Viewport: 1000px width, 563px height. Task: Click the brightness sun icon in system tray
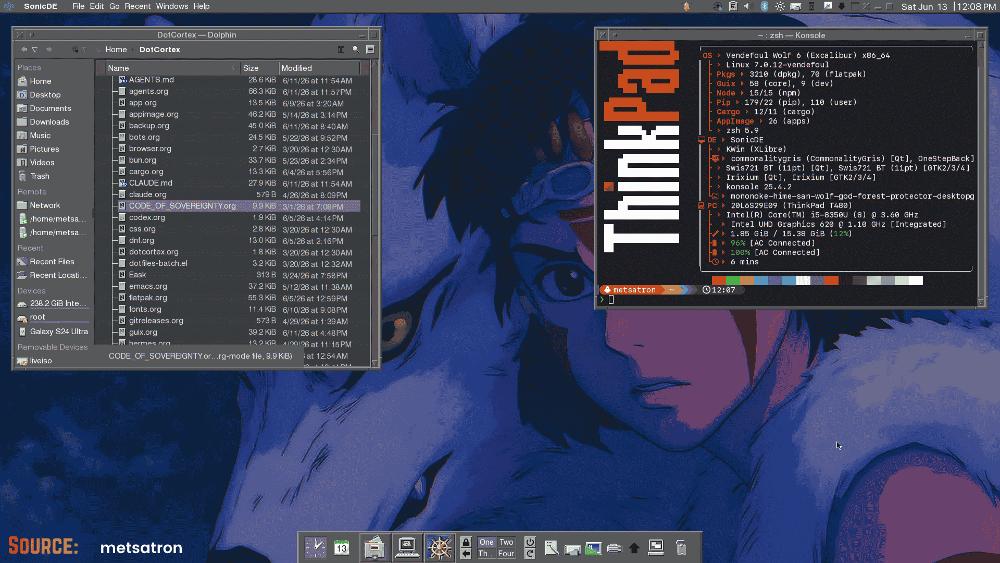pyautogui.click(x=780, y=6)
